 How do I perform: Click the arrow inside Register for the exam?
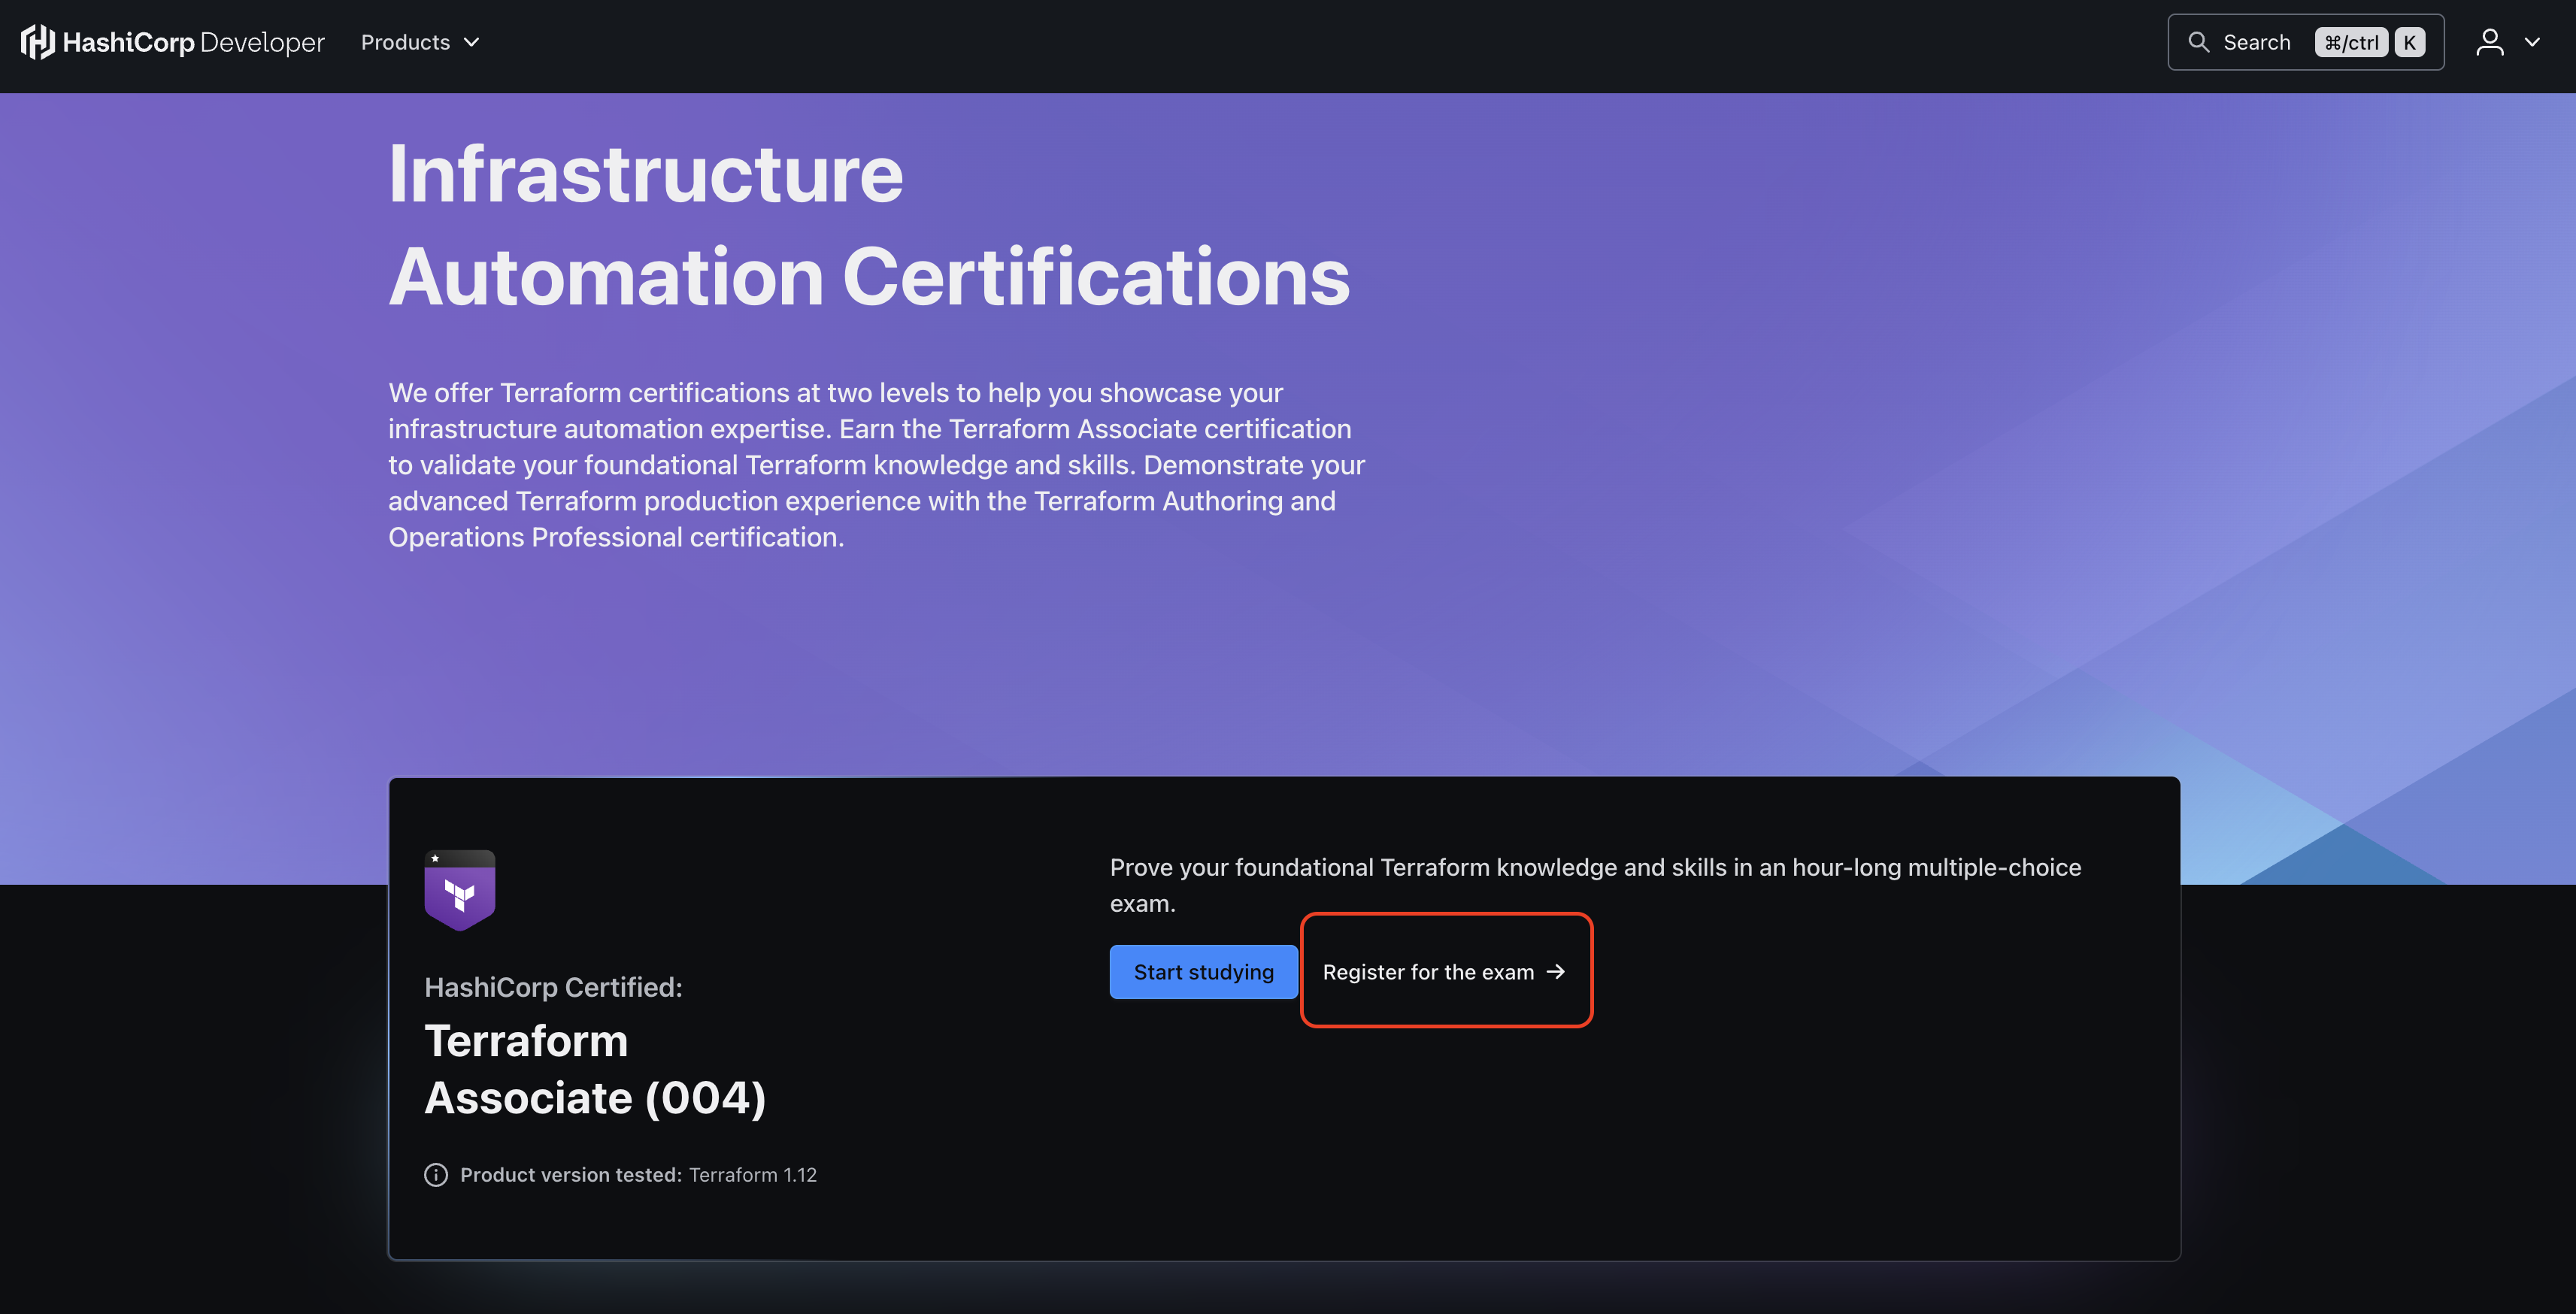pos(1557,971)
